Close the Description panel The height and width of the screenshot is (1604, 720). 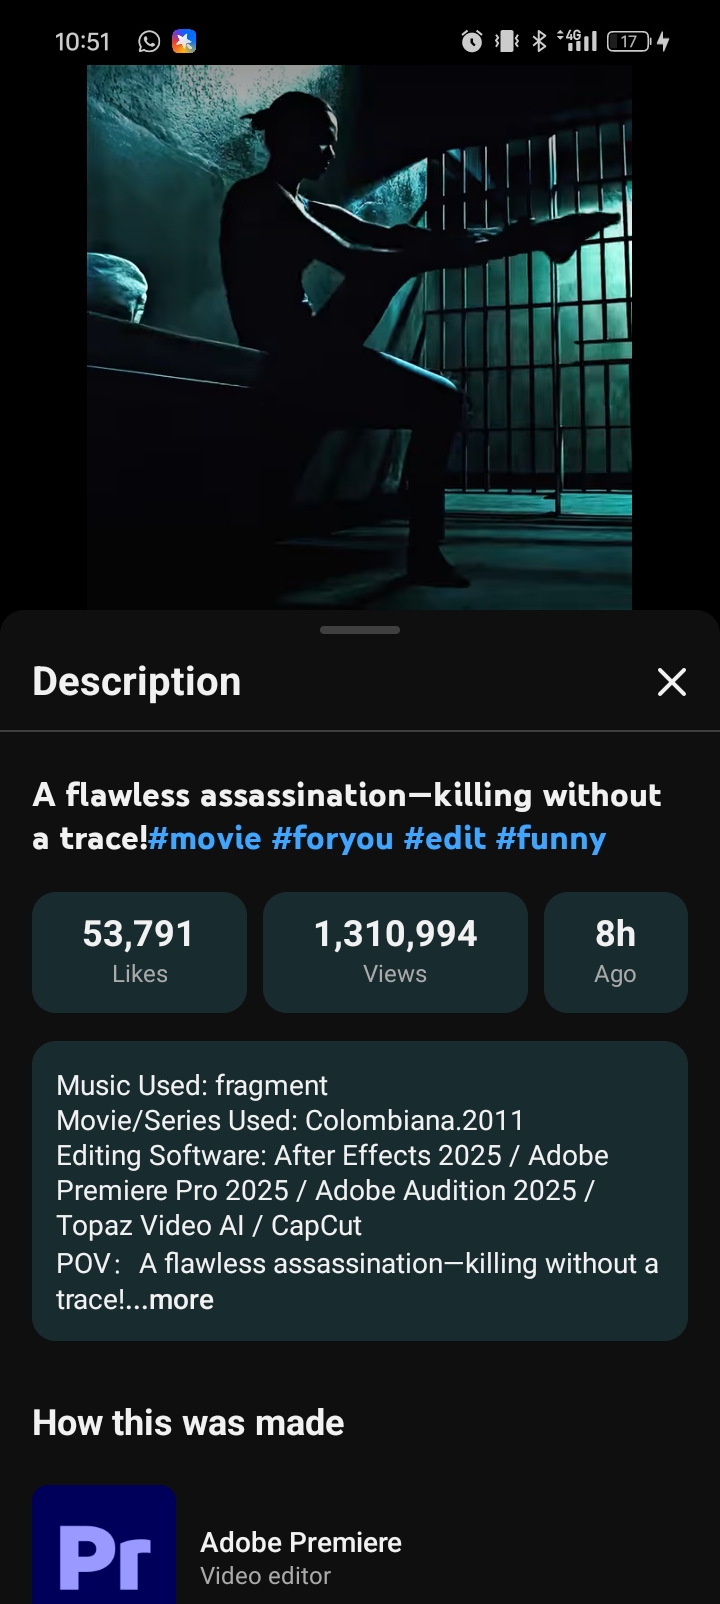pos(671,682)
